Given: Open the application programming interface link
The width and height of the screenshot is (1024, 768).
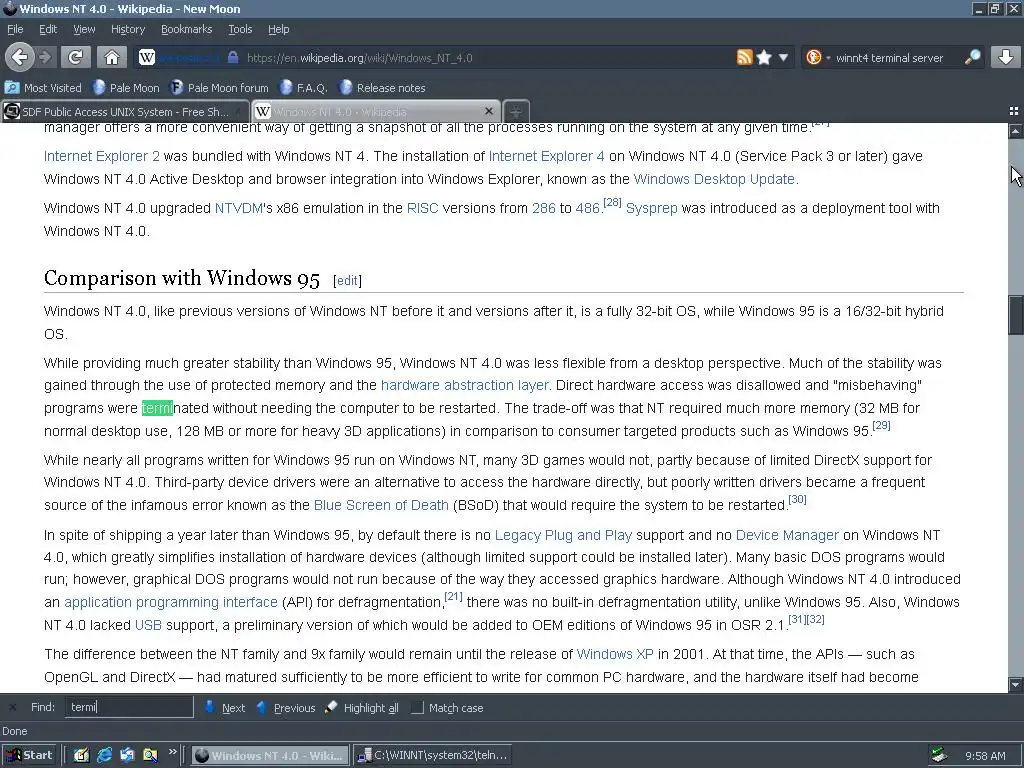Looking at the screenshot, I should 170,602.
